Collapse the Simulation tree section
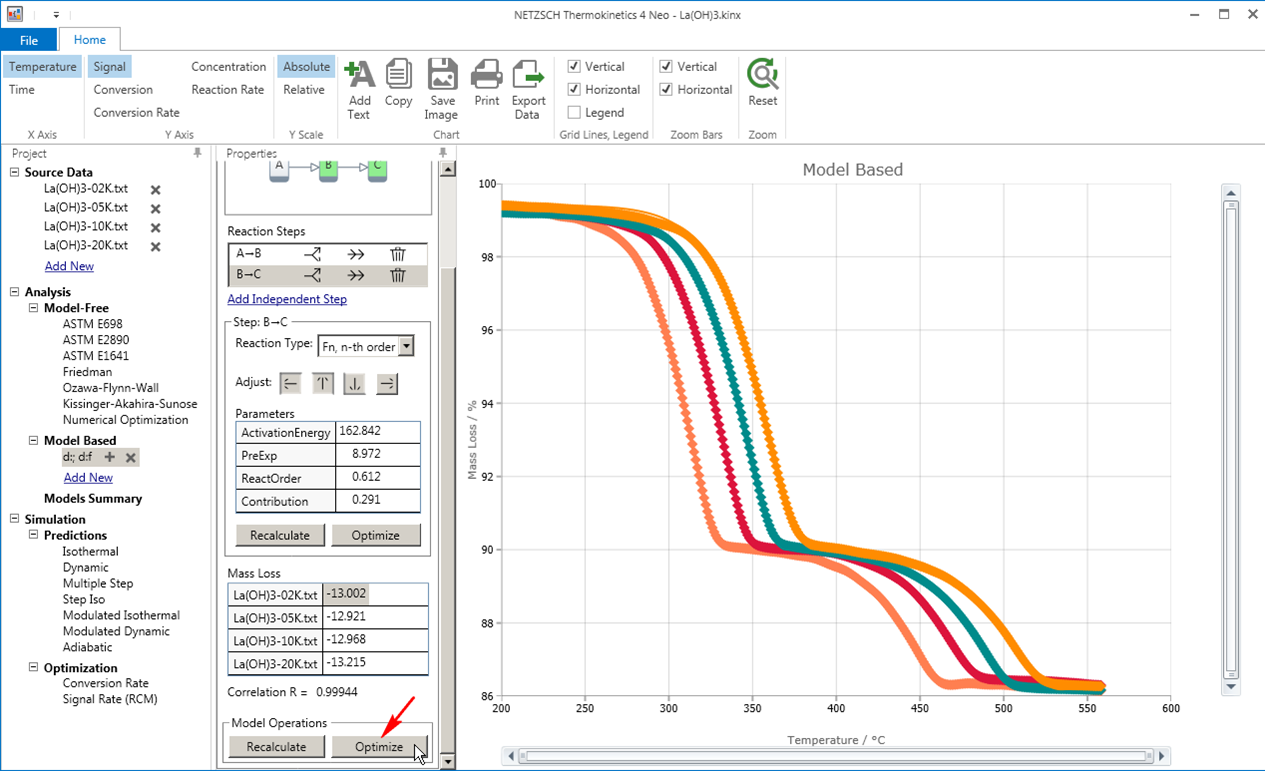1265x771 pixels. click(15, 519)
